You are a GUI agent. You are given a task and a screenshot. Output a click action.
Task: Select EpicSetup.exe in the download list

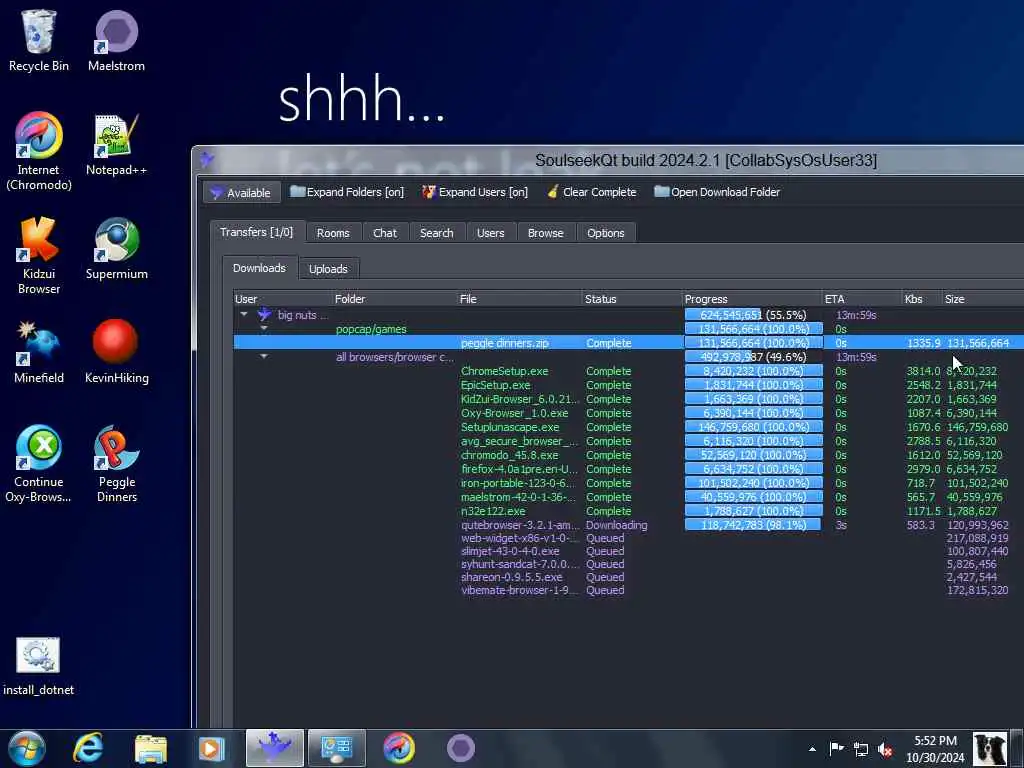(x=495, y=385)
